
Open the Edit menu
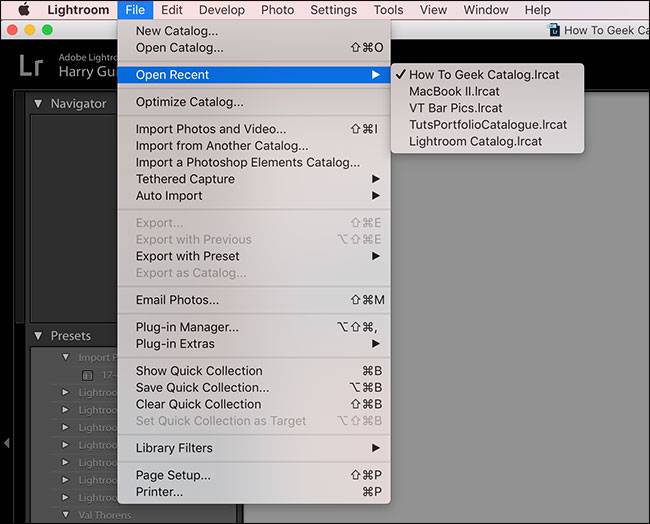tap(172, 10)
